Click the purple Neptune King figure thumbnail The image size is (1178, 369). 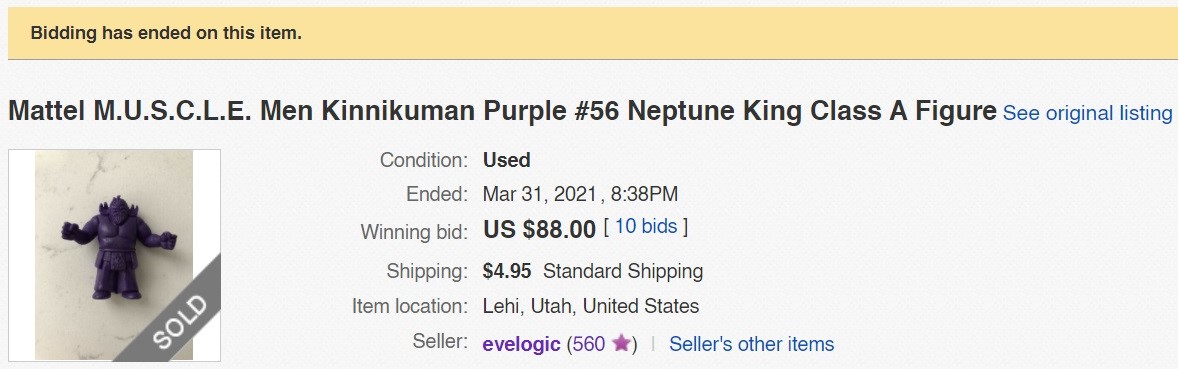[x=114, y=255]
